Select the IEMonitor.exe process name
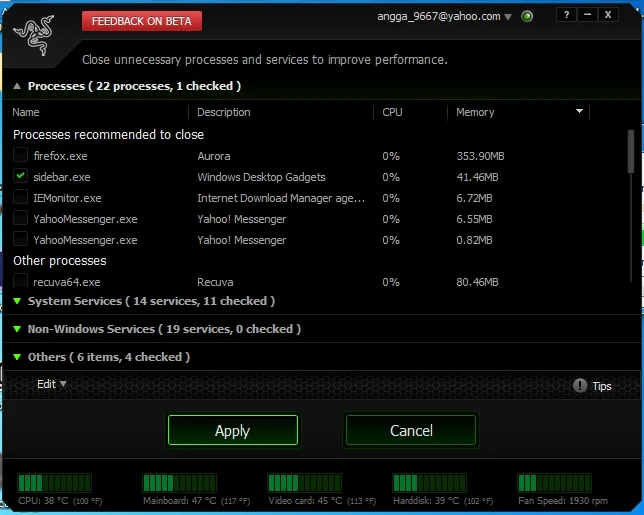 pos(67,198)
